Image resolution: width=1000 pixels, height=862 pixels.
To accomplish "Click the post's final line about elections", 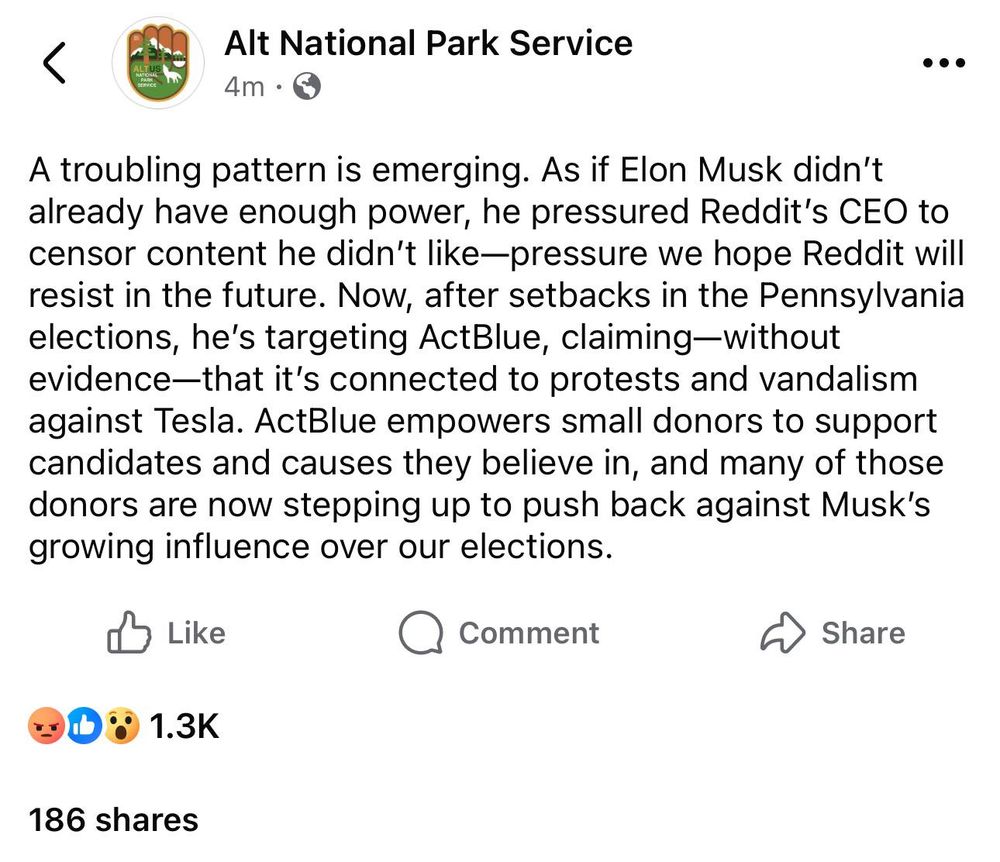I will 320,547.
